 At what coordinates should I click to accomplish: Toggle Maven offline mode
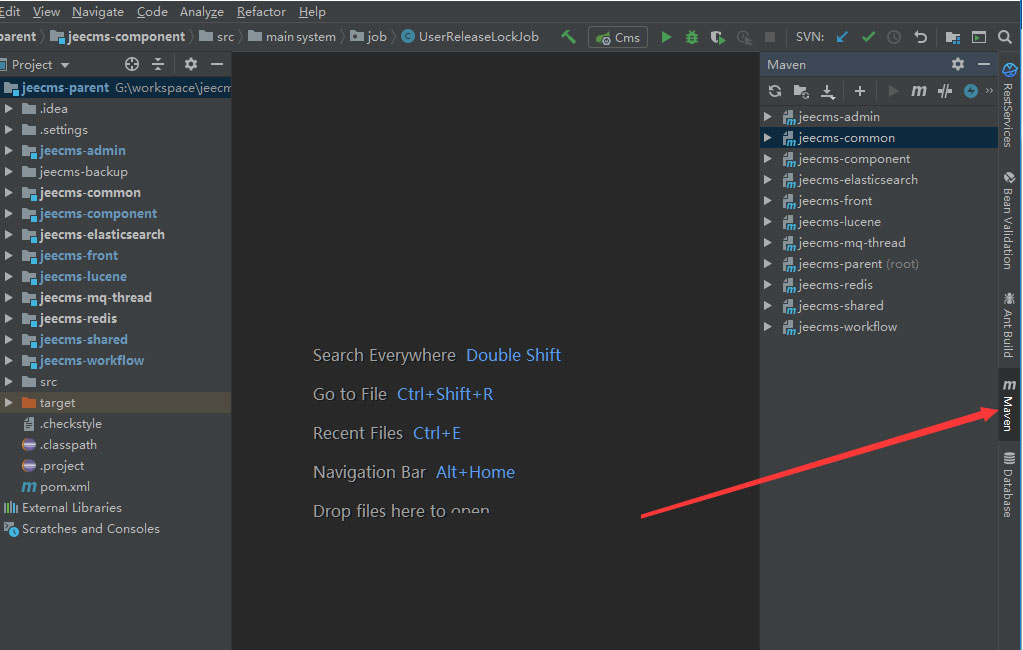[945, 91]
